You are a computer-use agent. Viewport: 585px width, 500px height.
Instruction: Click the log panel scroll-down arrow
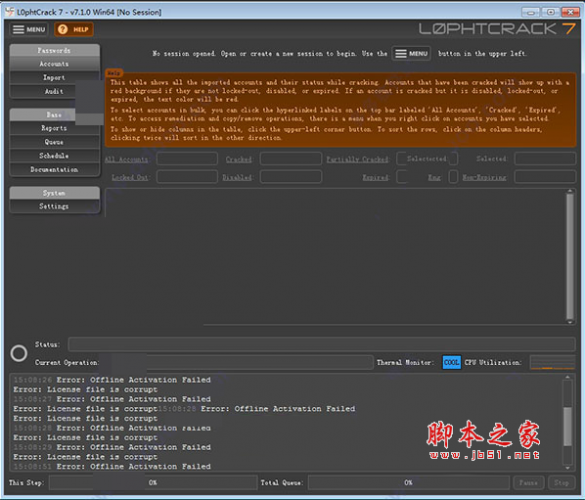[x=567, y=468]
